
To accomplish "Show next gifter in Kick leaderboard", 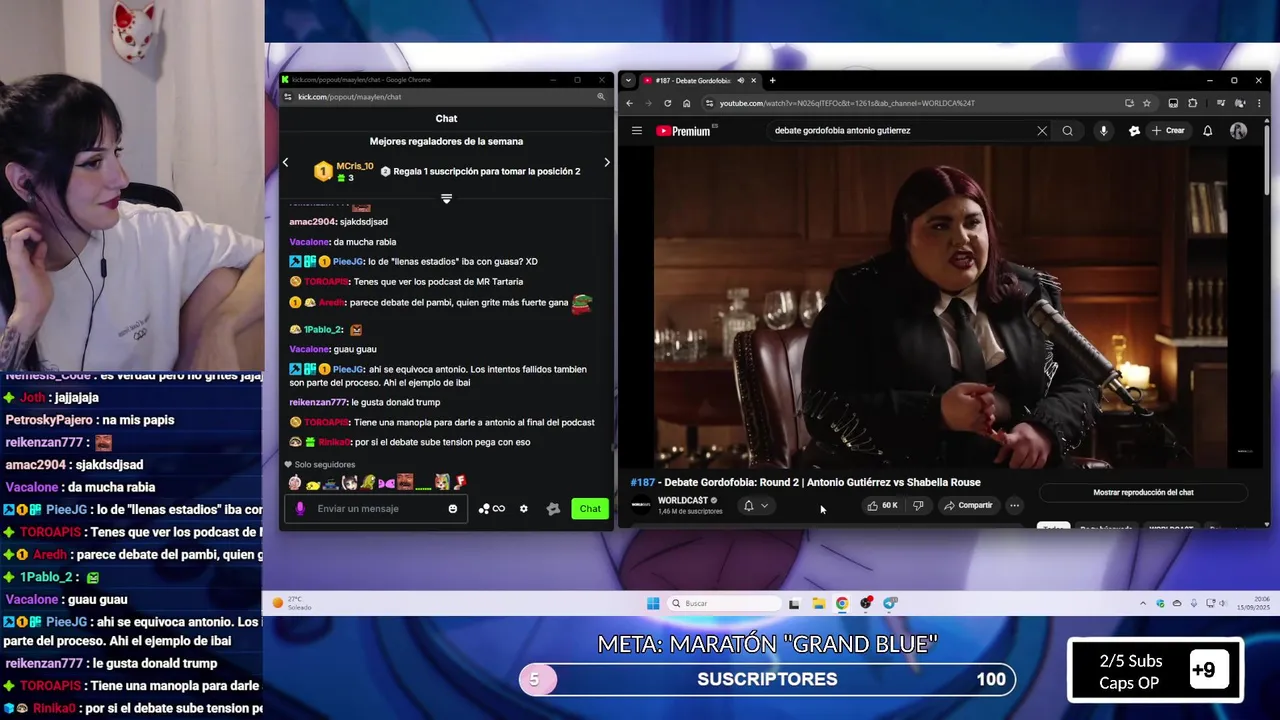I will (606, 162).
